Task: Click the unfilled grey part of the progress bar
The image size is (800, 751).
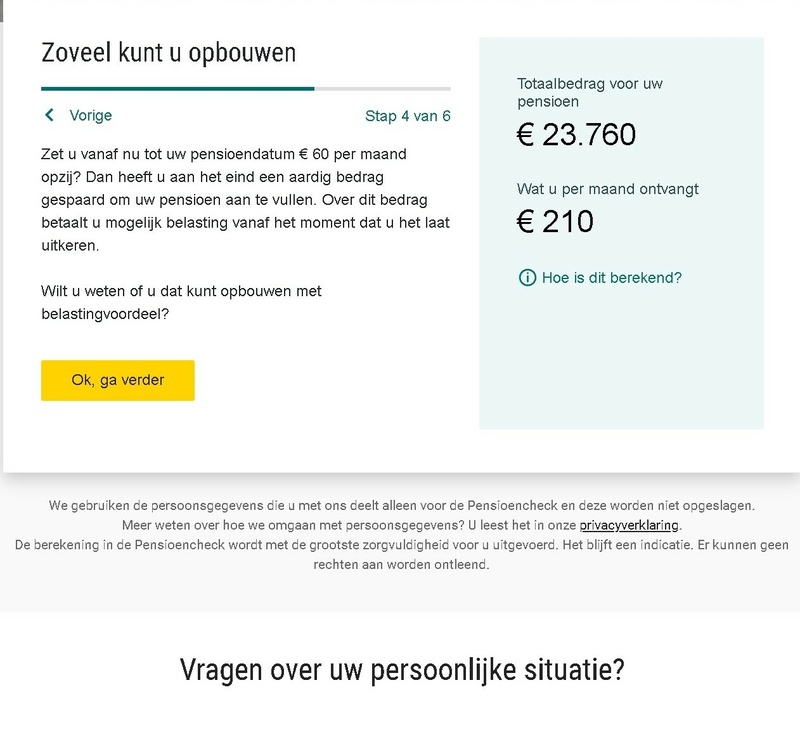Action: [382, 89]
